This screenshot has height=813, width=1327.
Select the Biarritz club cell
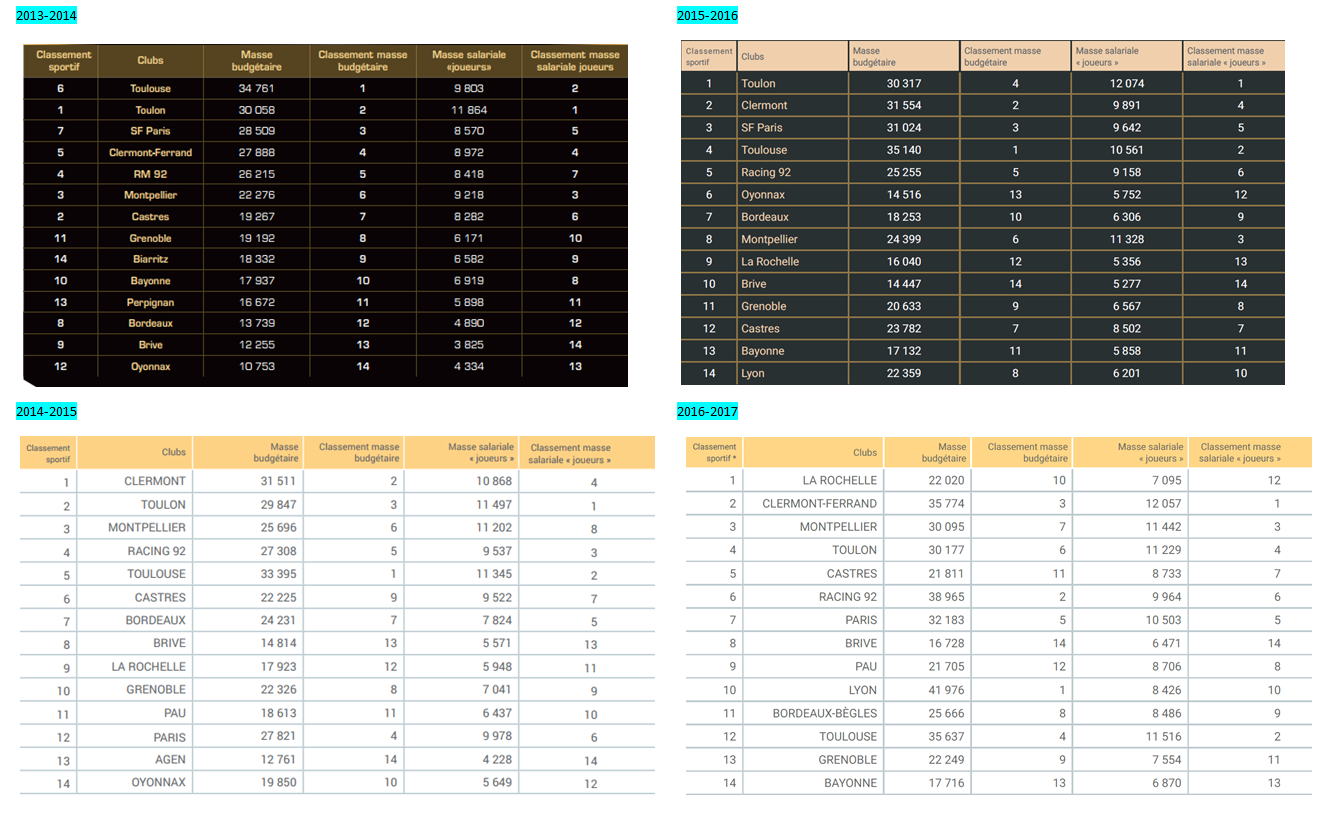[150, 259]
